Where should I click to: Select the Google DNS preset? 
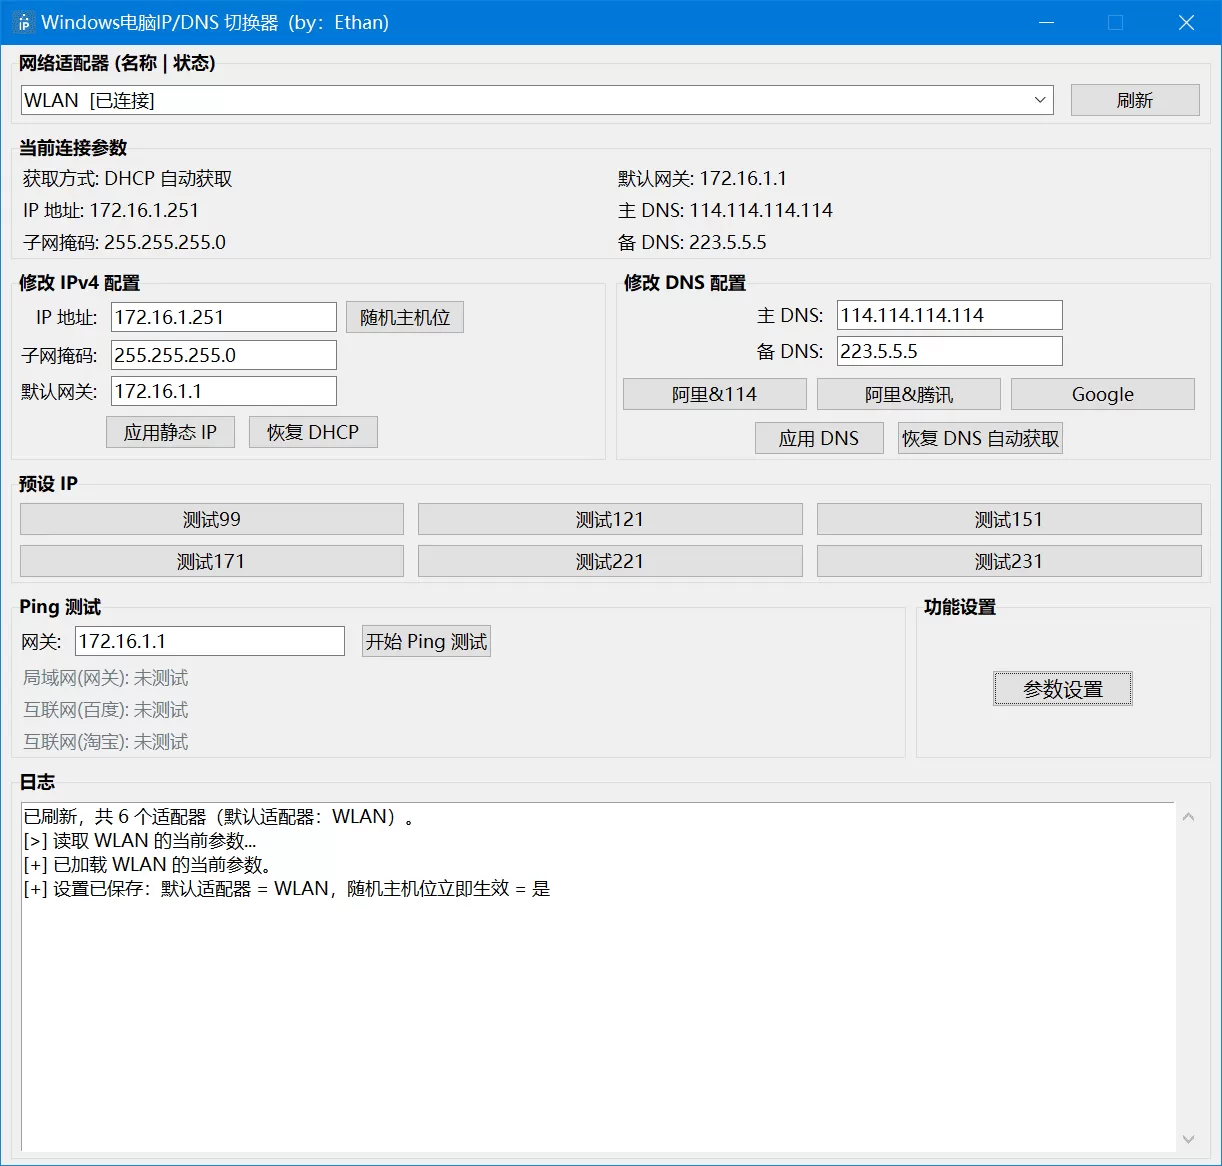pos(1103,394)
